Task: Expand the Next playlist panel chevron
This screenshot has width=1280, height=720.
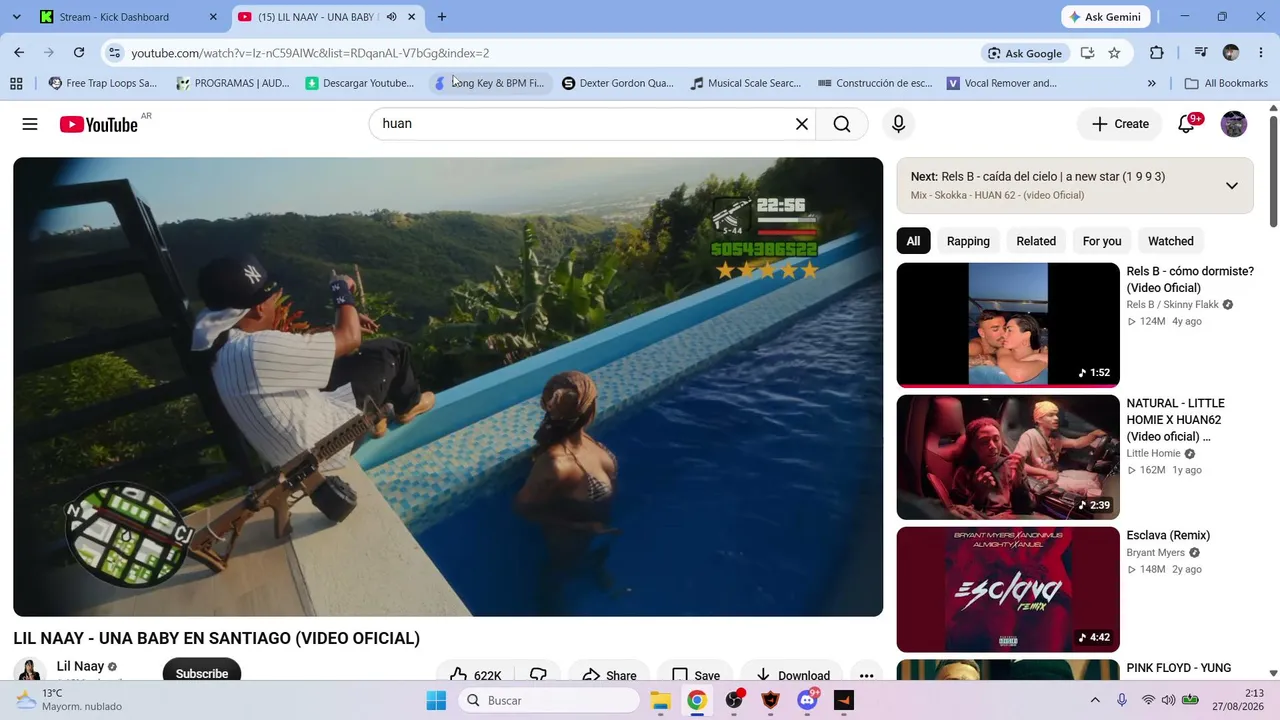Action: [x=1232, y=186]
